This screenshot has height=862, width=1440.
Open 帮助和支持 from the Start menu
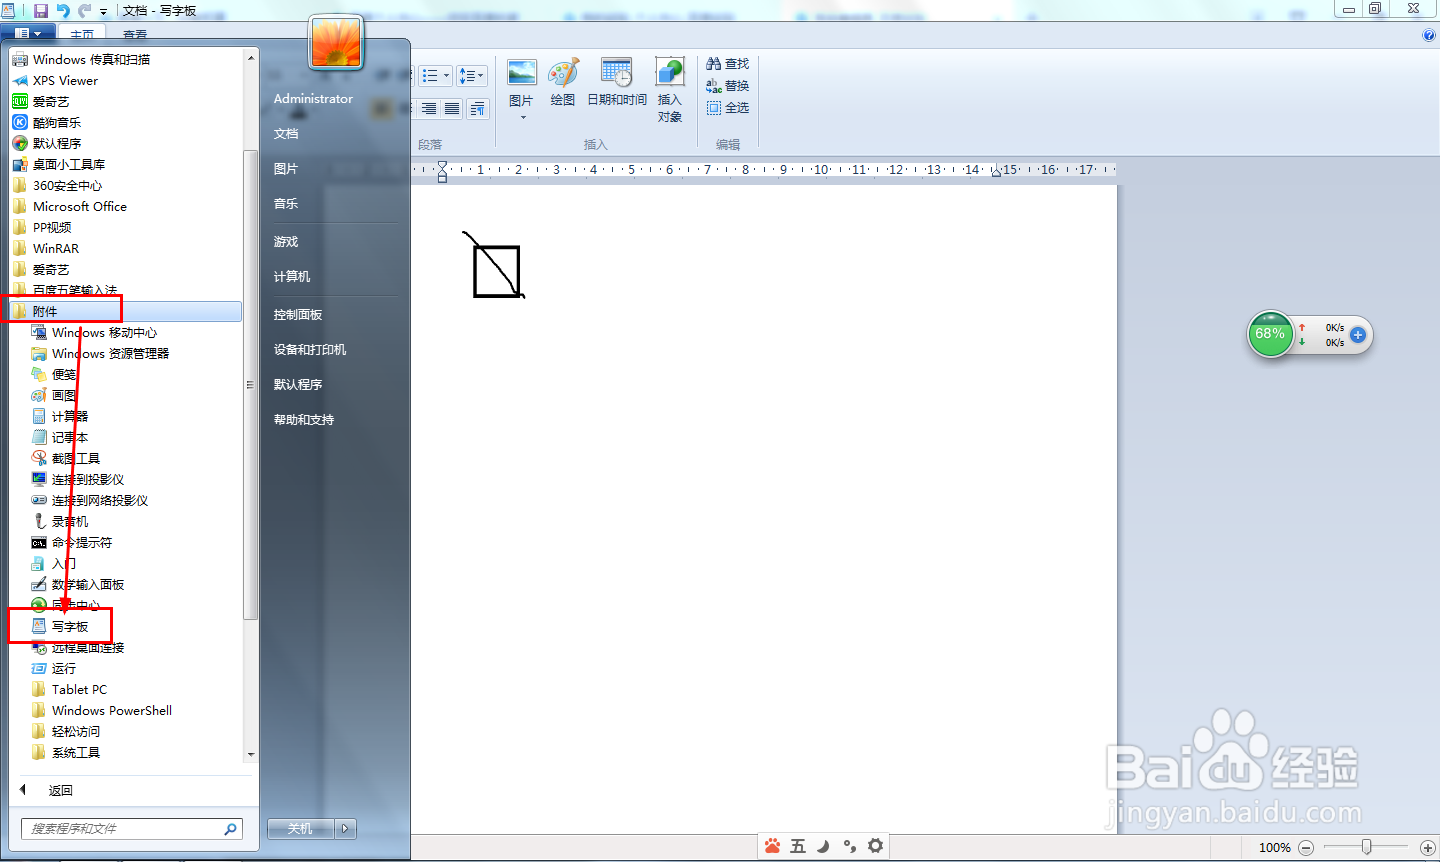pos(304,420)
